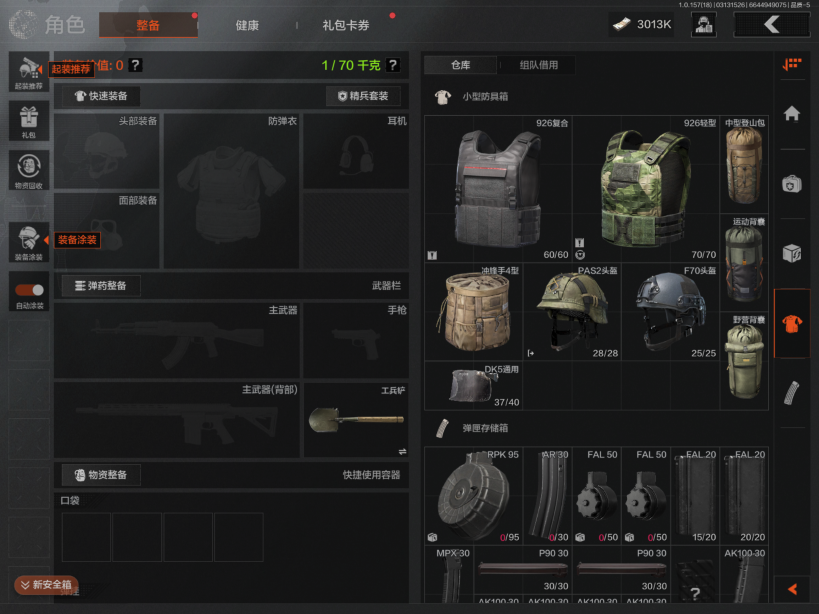Viewport: 819px width, 614px height.
Task: Open the 物资回收 recycle icon
Action: click(29, 170)
